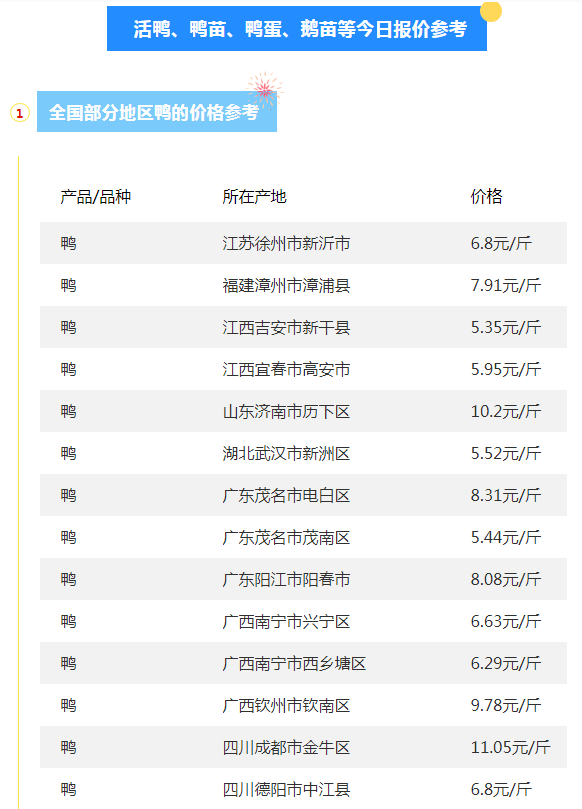Viewport: 582px width, 809px height.
Task: Select the 所在产地 column header
Action: point(254,197)
